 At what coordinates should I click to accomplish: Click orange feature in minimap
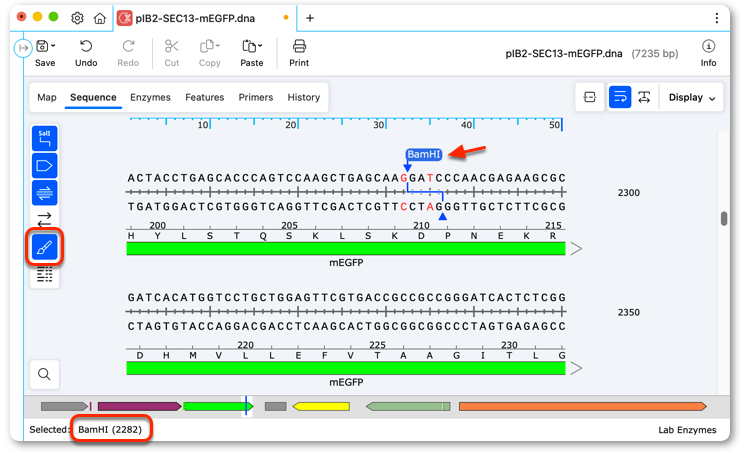coord(582,406)
